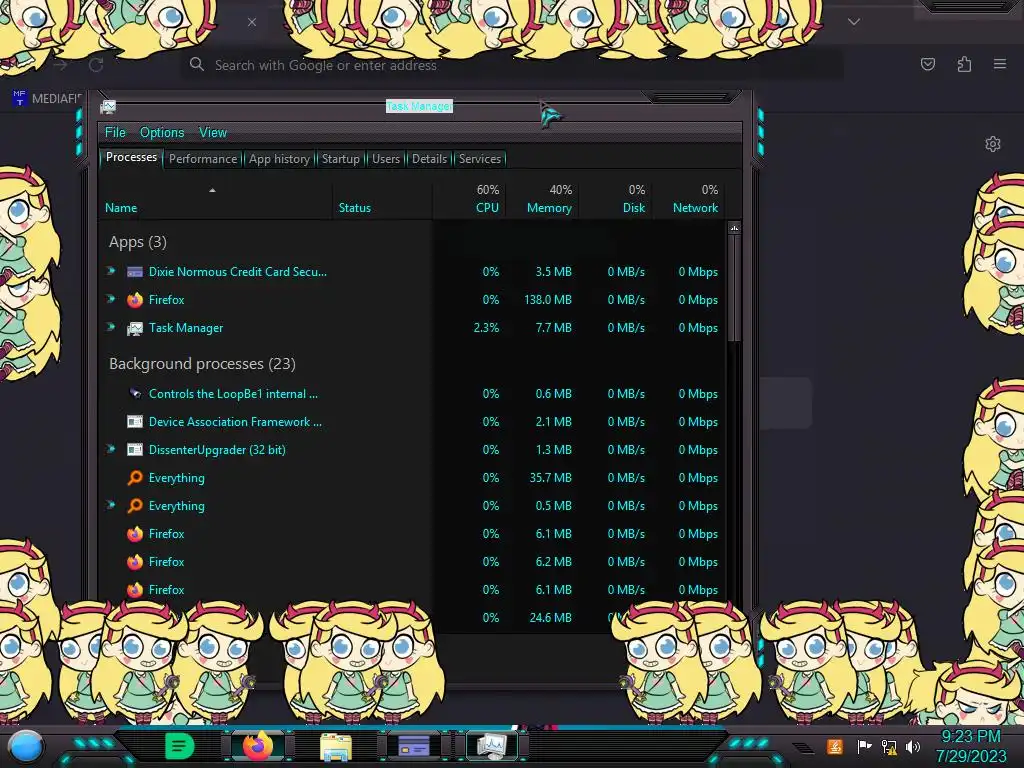
Task: Open the File menu
Action: tap(115, 133)
